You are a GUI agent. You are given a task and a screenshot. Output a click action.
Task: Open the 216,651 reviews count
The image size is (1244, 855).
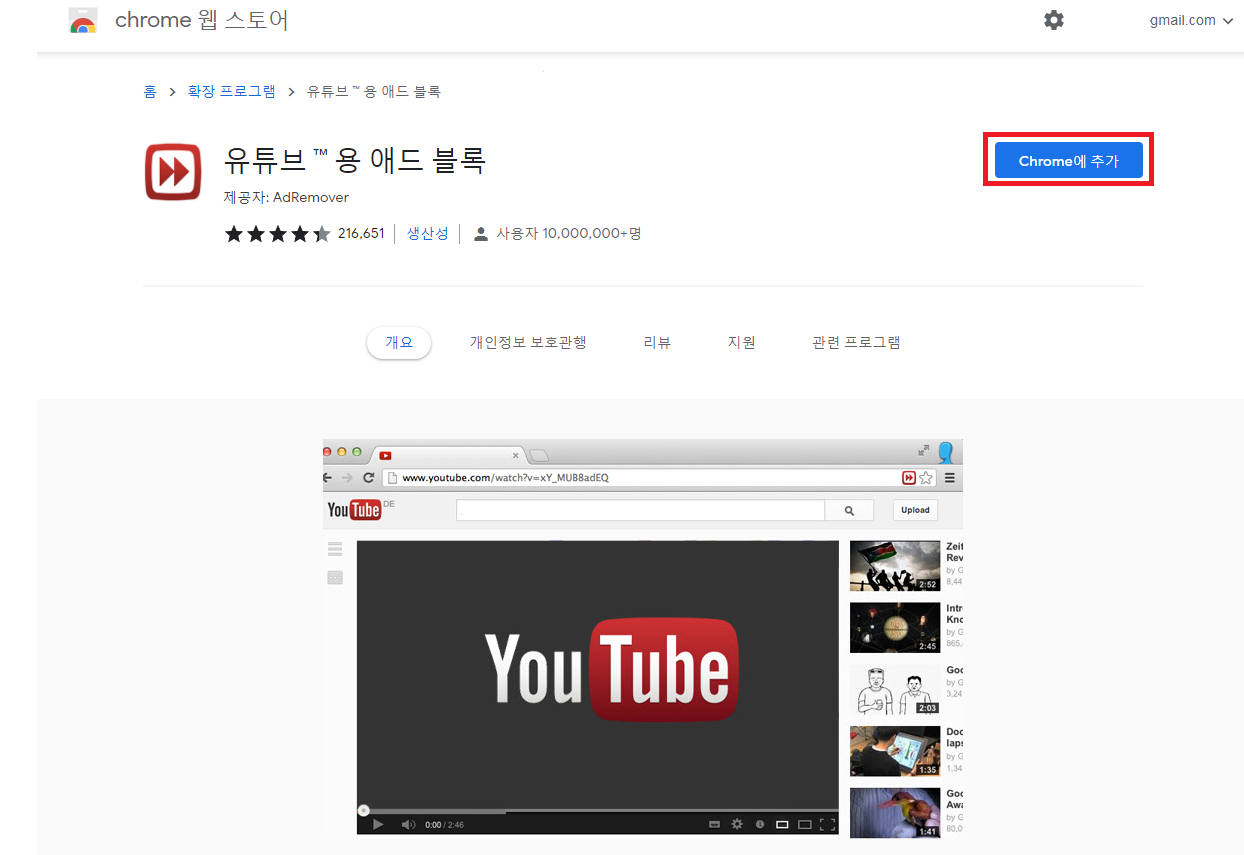(361, 234)
